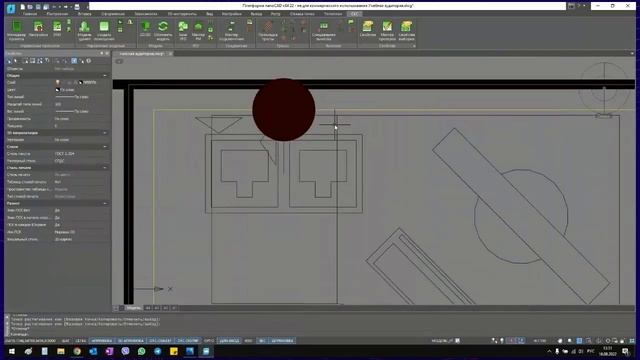Switch to the Вывод ribbon tab
The height and width of the screenshot is (360, 640).
(256, 14)
